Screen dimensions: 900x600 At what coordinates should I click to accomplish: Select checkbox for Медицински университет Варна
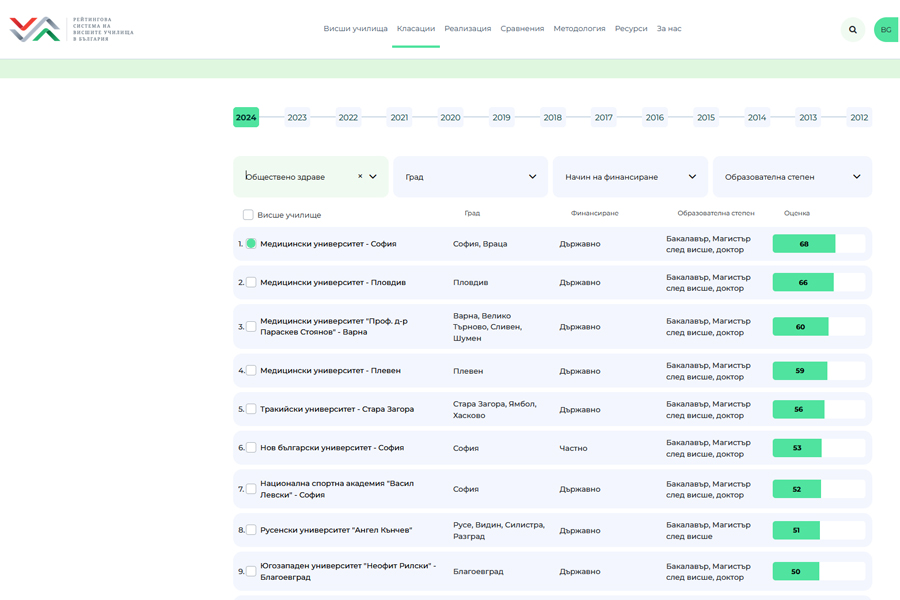tap(251, 326)
